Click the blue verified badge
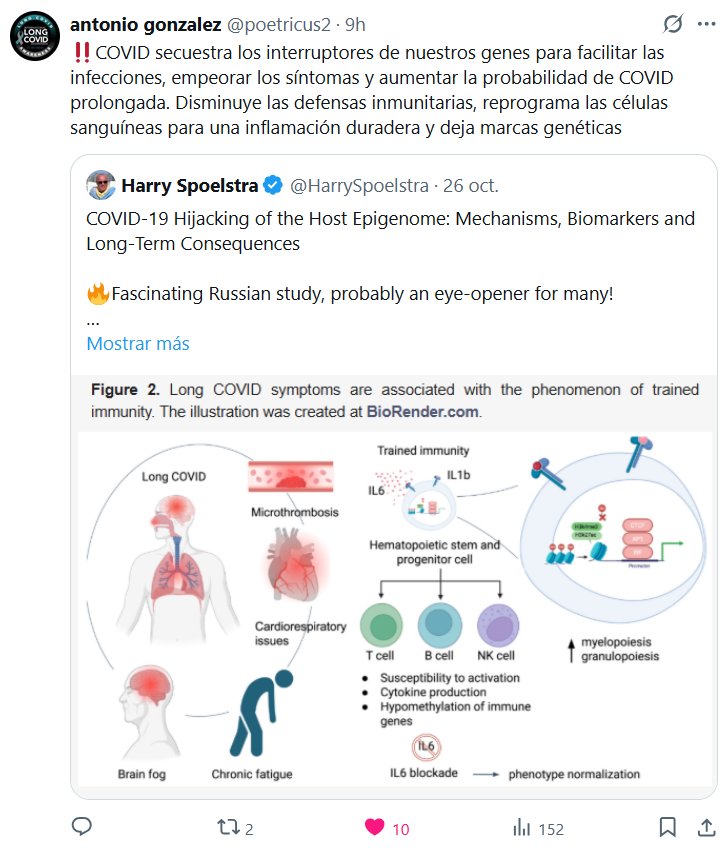Viewport: 728px width, 850px height. 272,185
